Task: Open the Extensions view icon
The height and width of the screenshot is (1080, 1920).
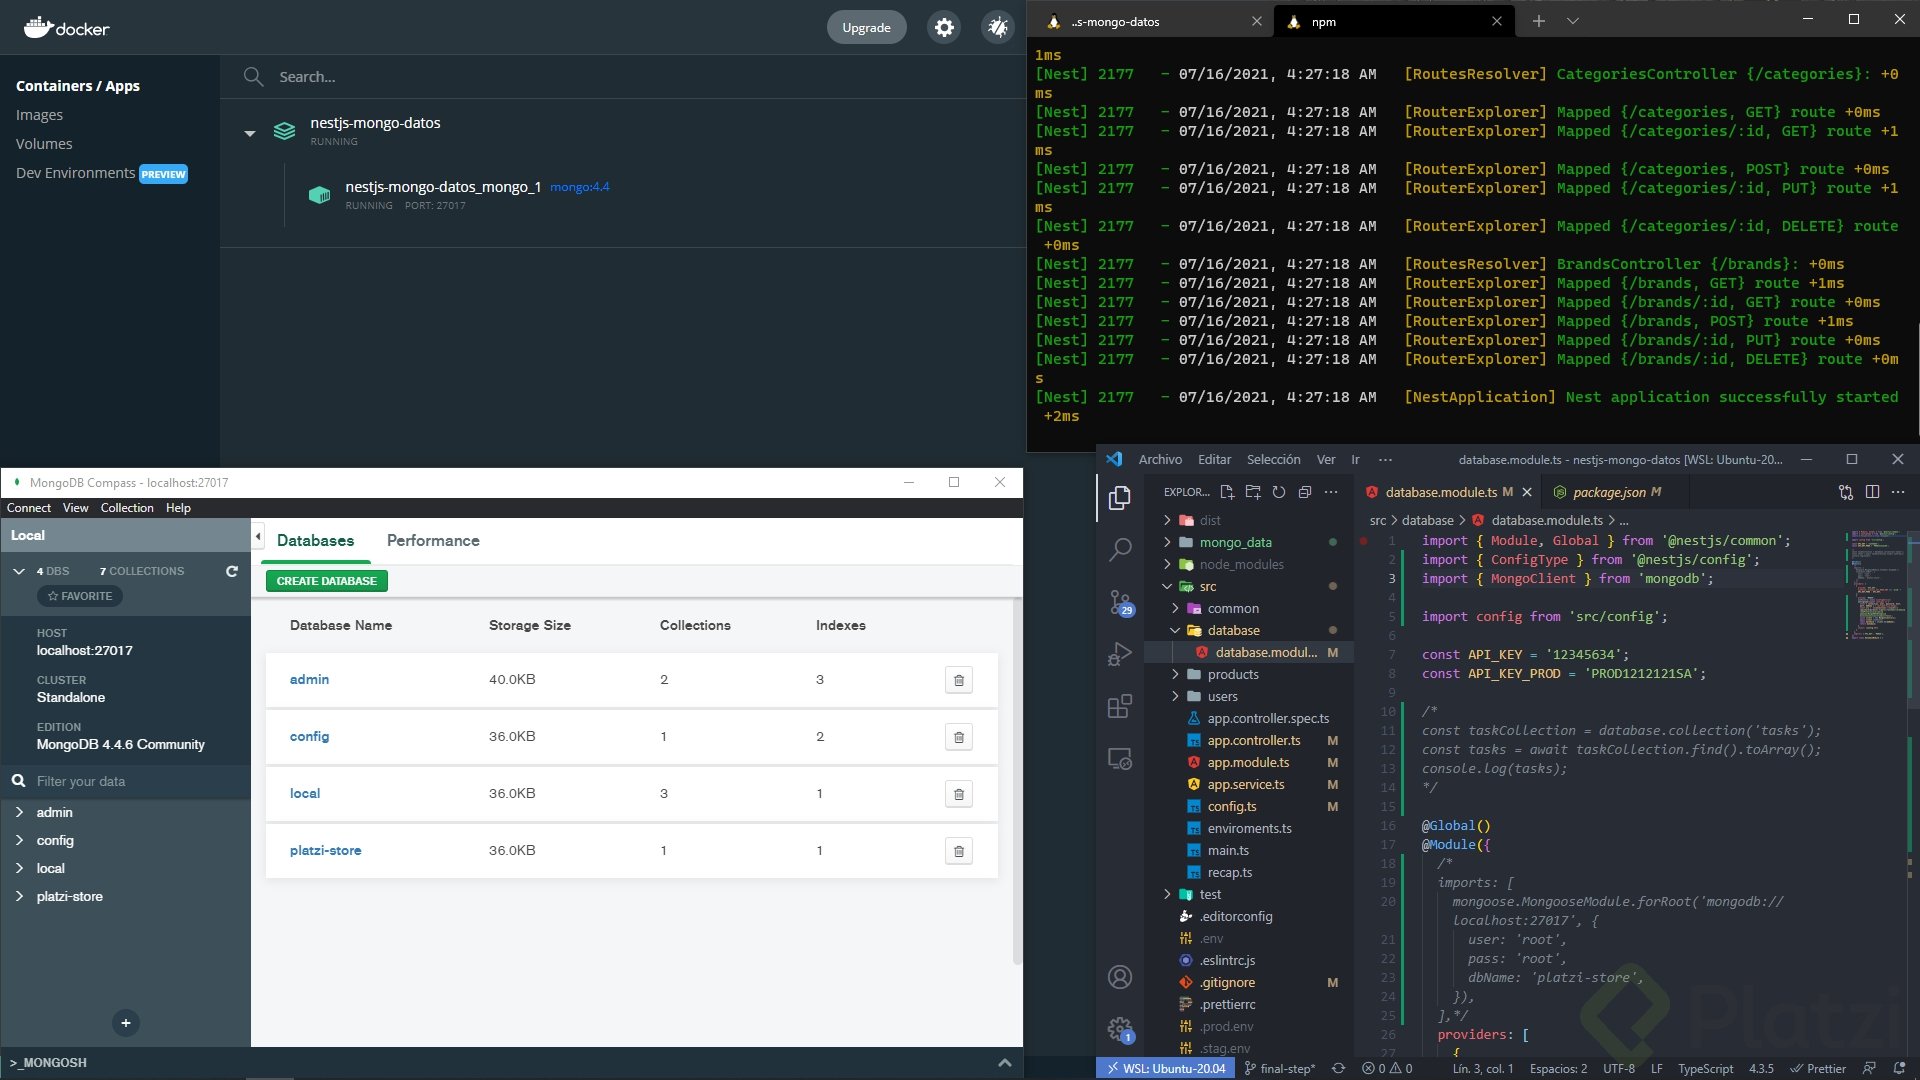Action: click(x=1120, y=706)
